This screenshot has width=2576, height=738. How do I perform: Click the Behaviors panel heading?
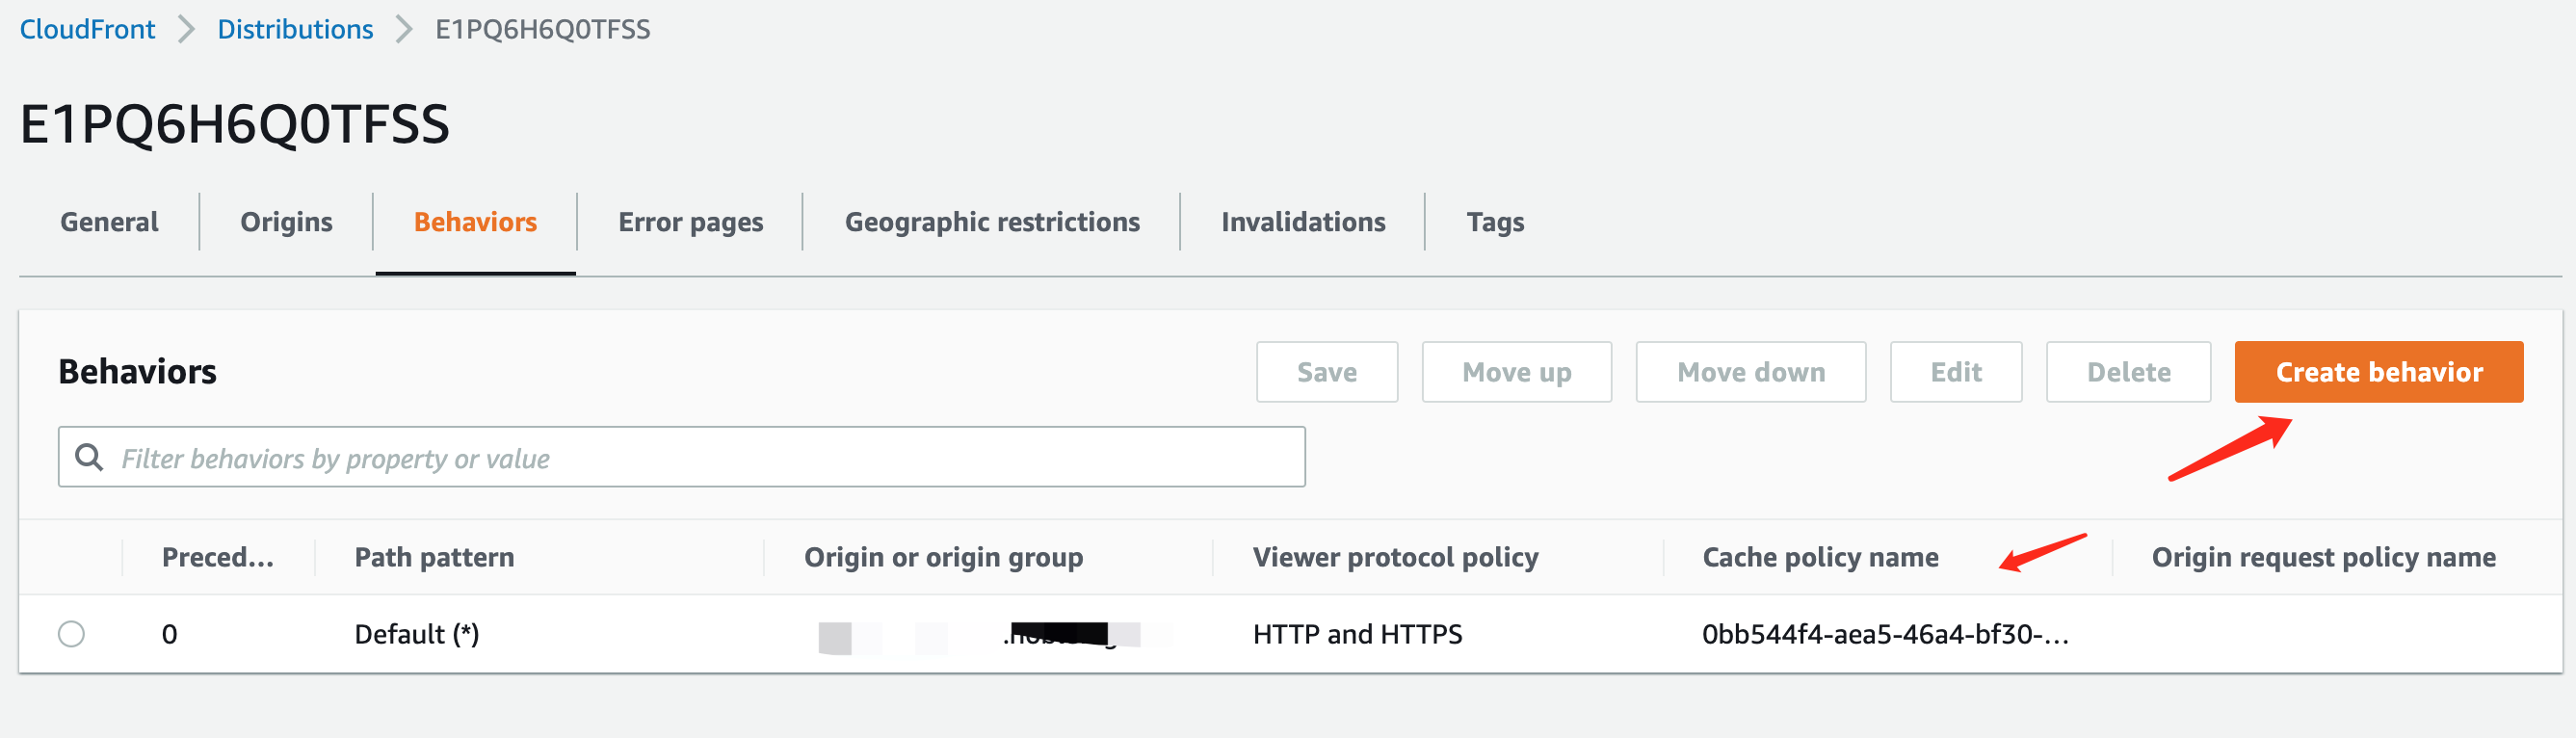pos(137,371)
